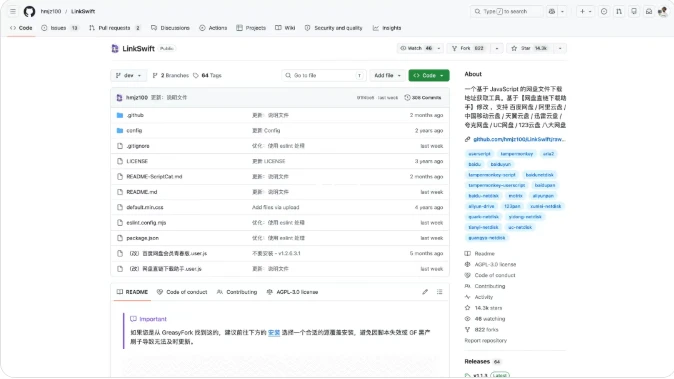Click the Go to file search field
Viewport: 674px width, 379px height.
click(324, 75)
